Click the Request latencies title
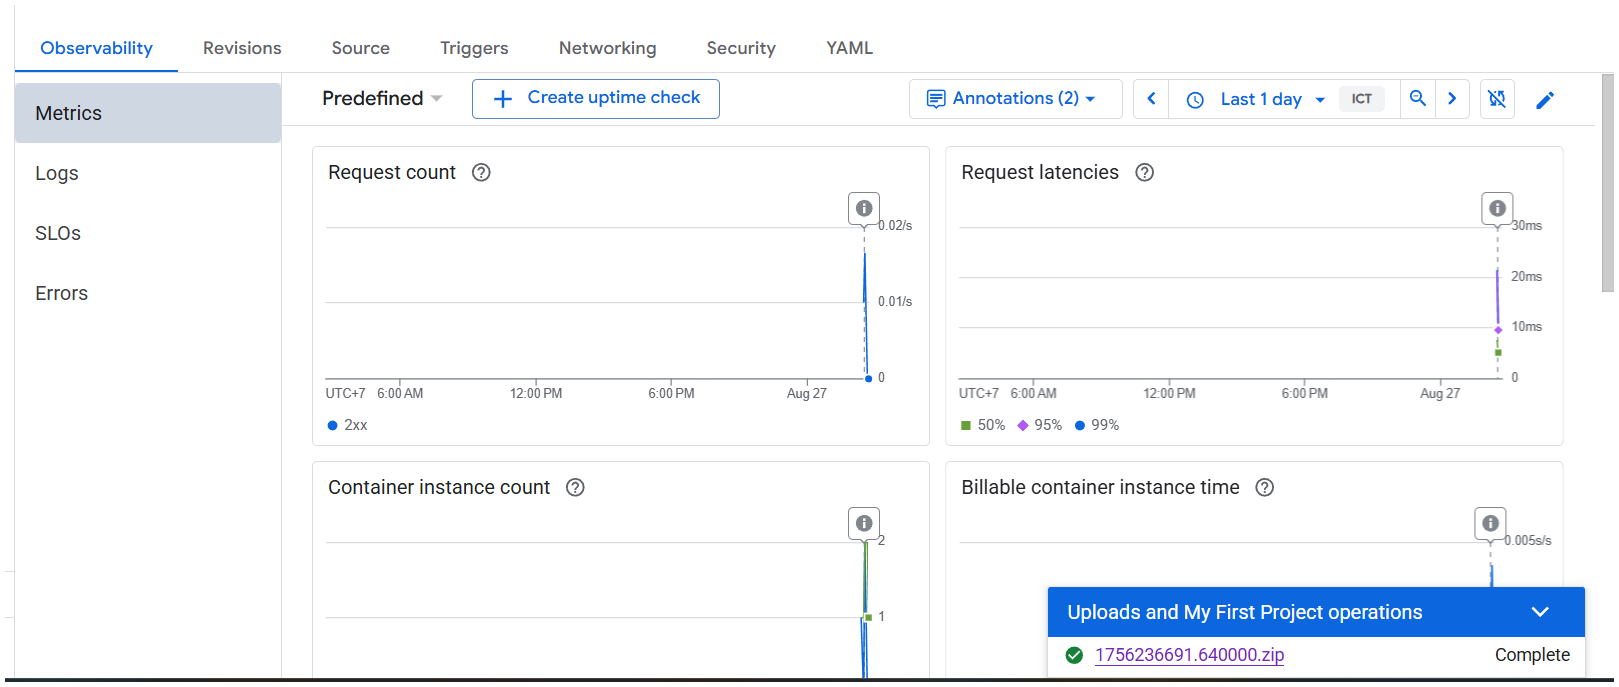The width and height of the screenshot is (1619, 687). [x=1040, y=172]
